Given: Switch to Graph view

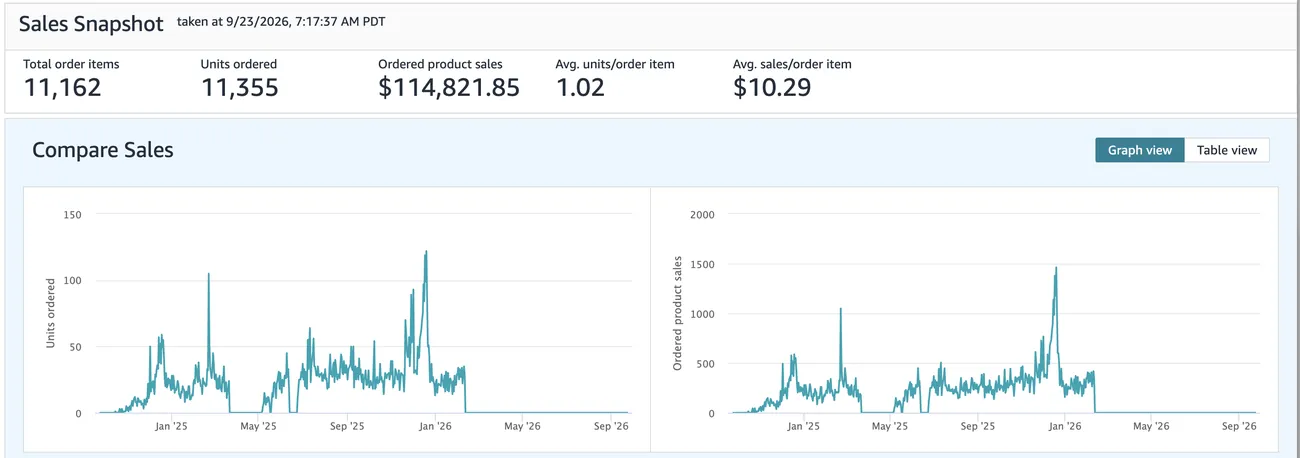Looking at the screenshot, I should (1140, 150).
